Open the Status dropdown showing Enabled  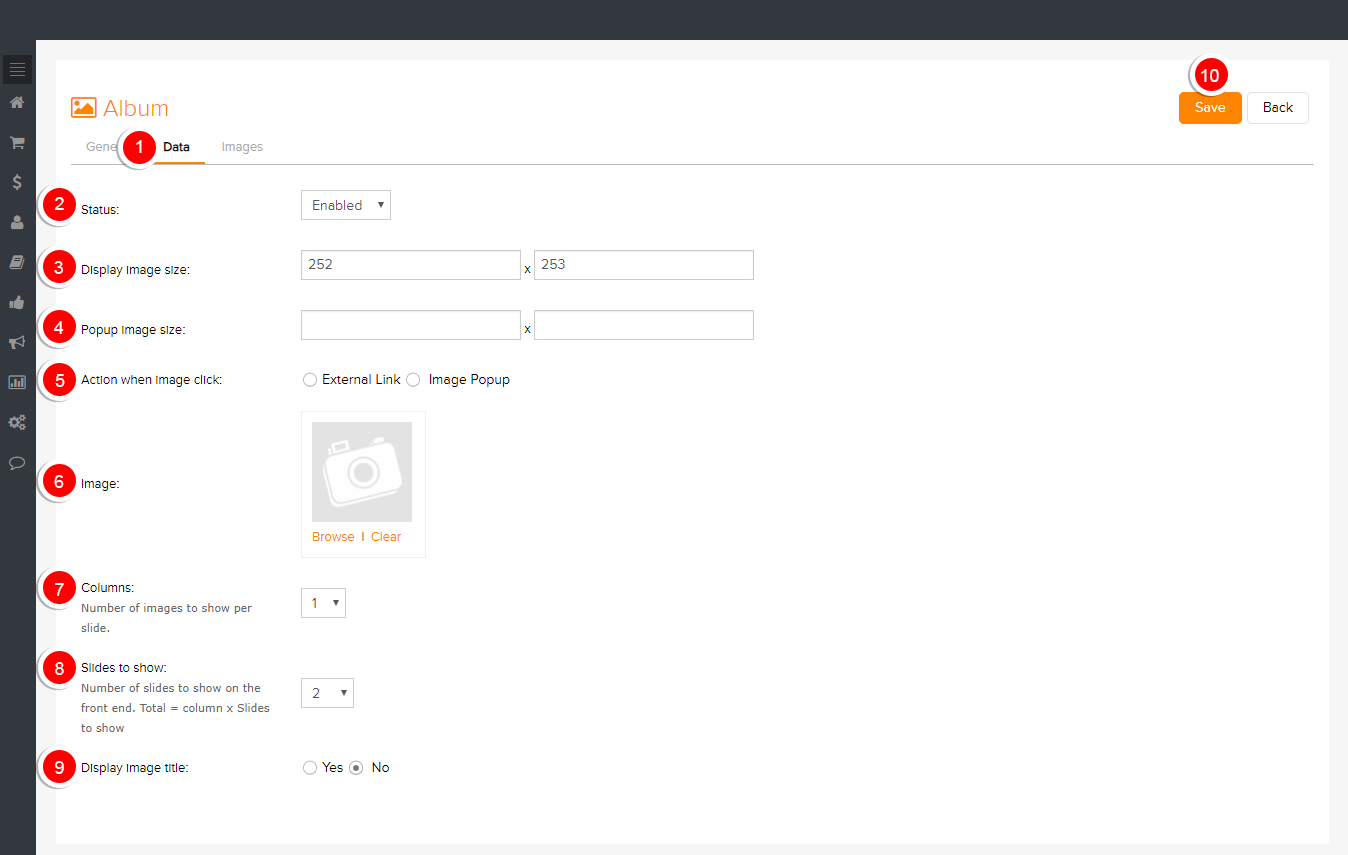346,205
